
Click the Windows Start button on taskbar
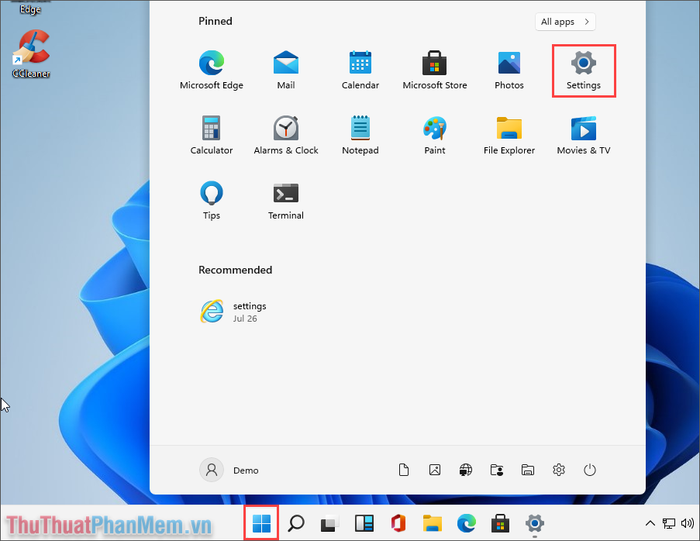262,523
